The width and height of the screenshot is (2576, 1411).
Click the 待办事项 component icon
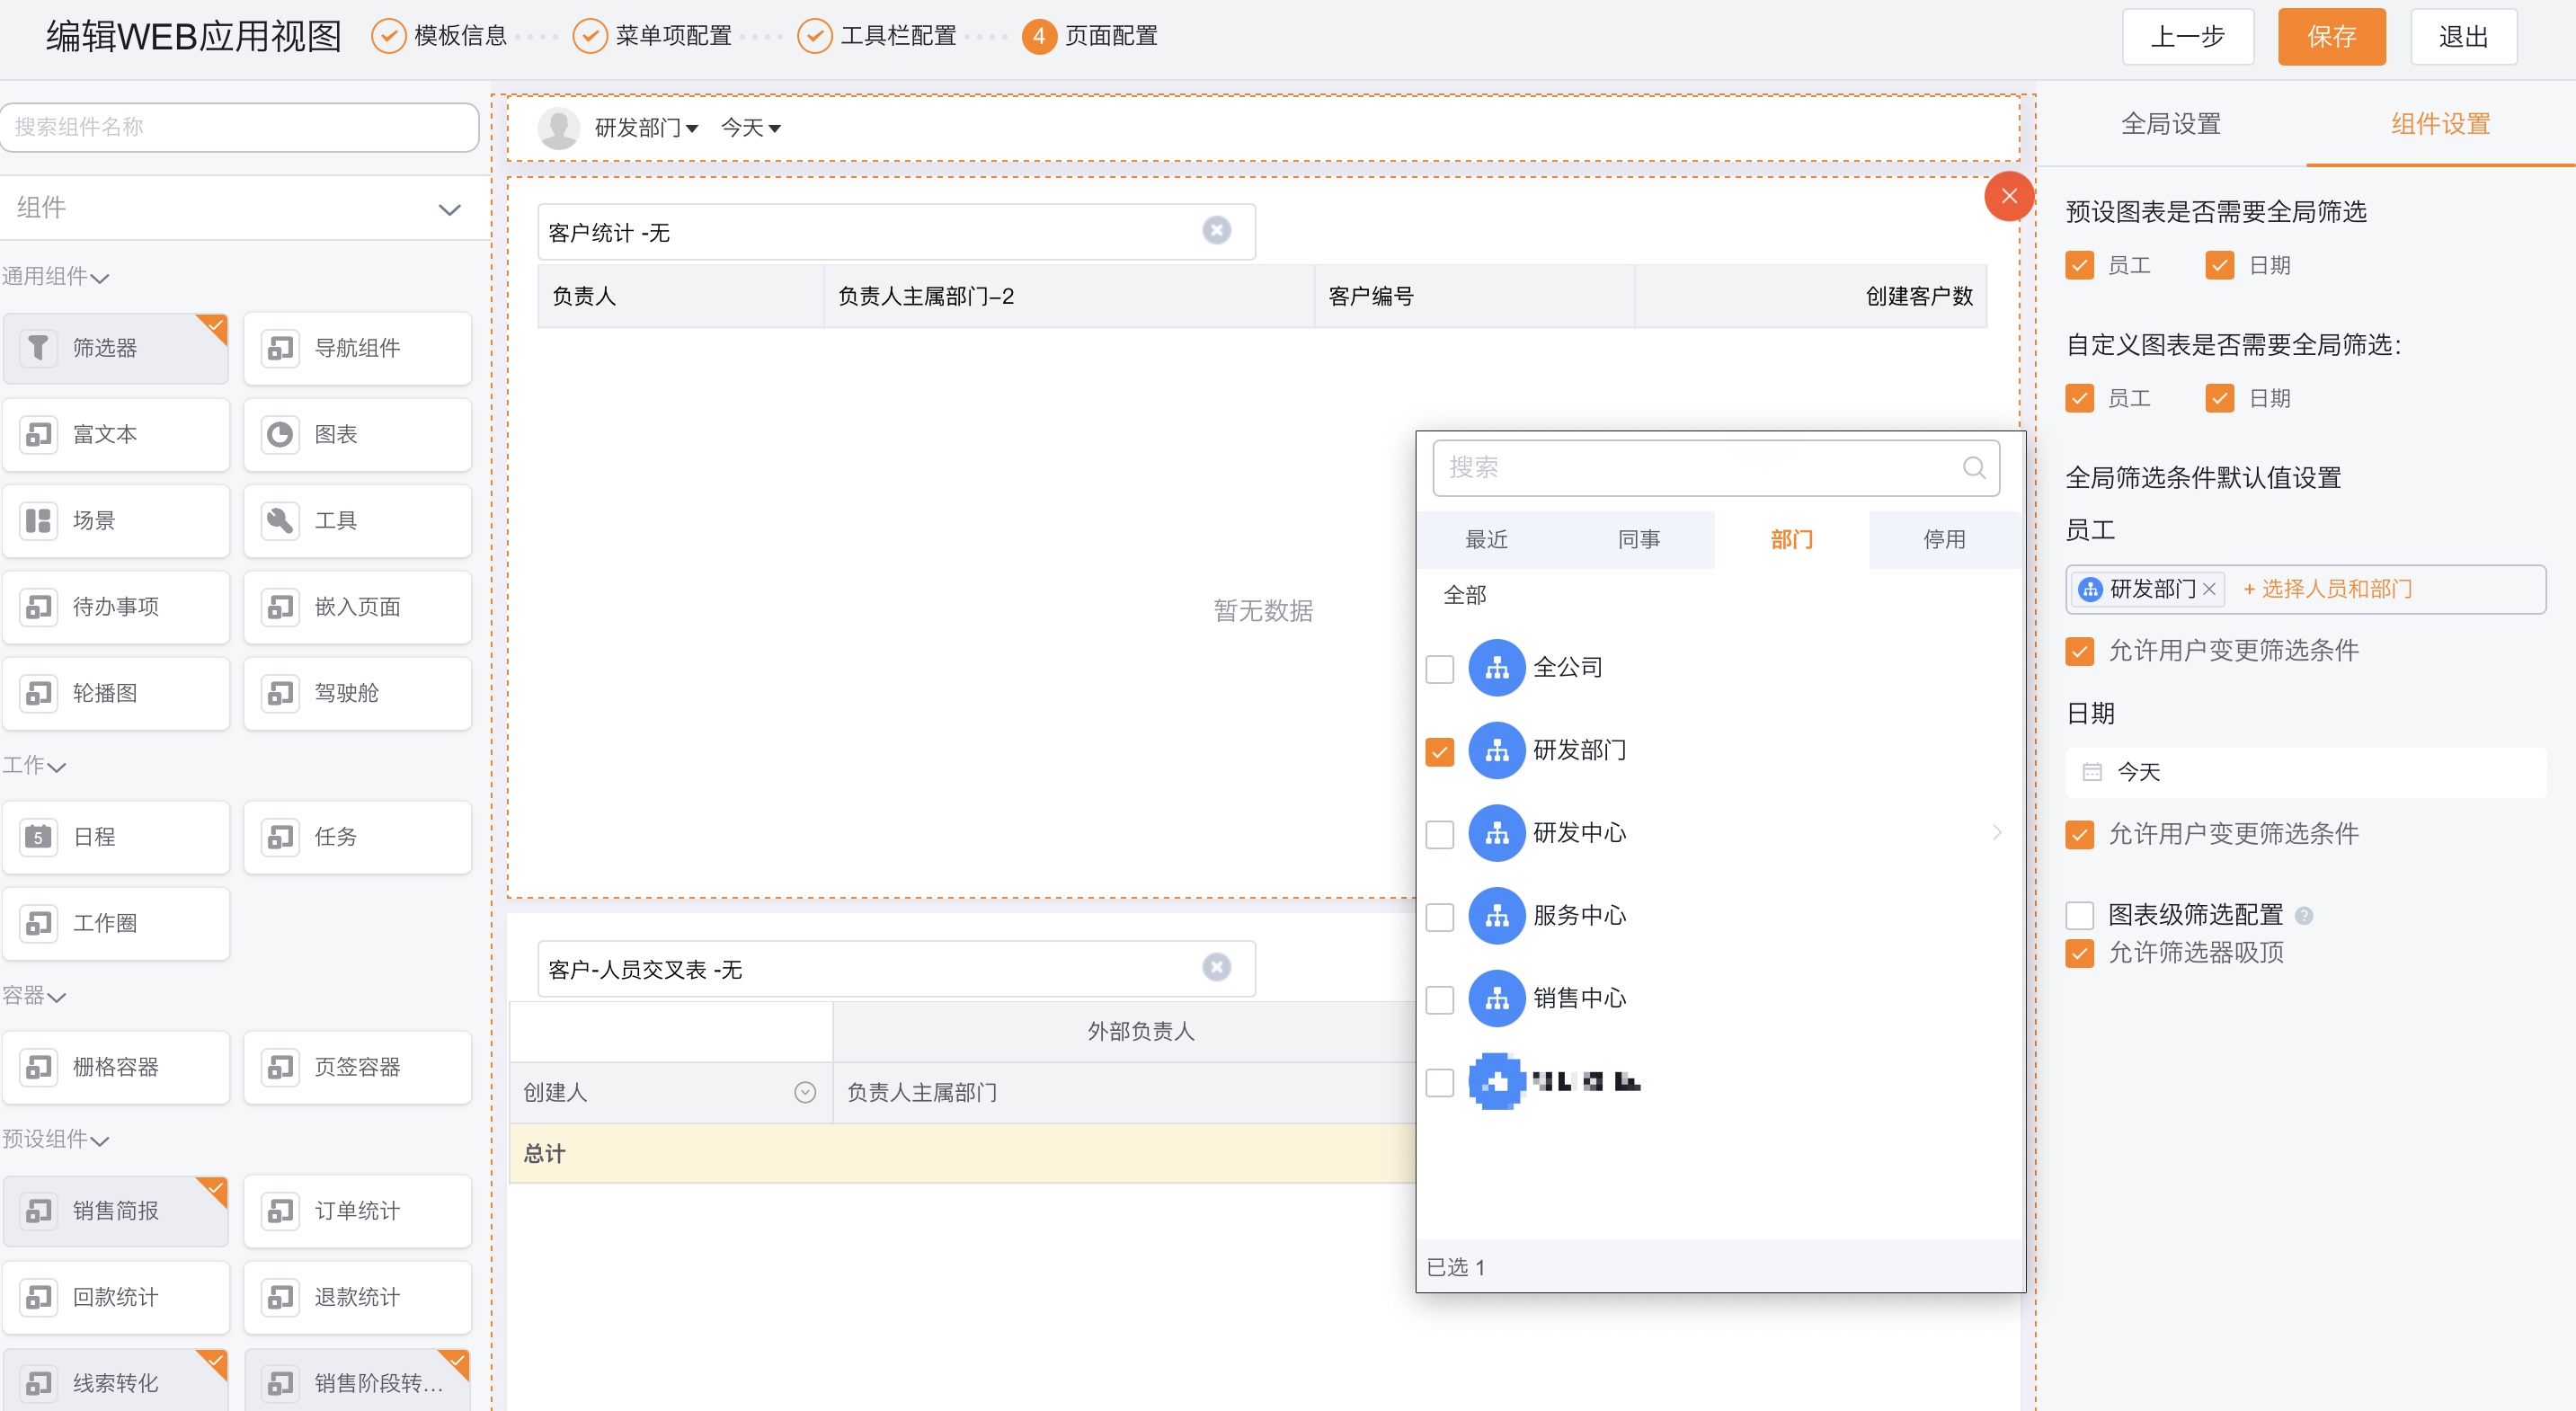click(x=115, y=607)
